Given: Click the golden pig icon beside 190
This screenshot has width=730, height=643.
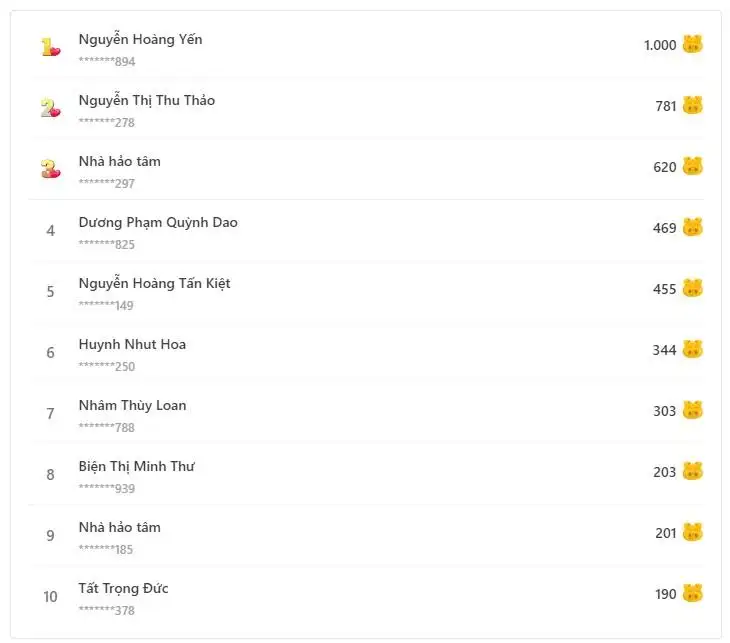Looking at the screenshot, I should [693, 593].
